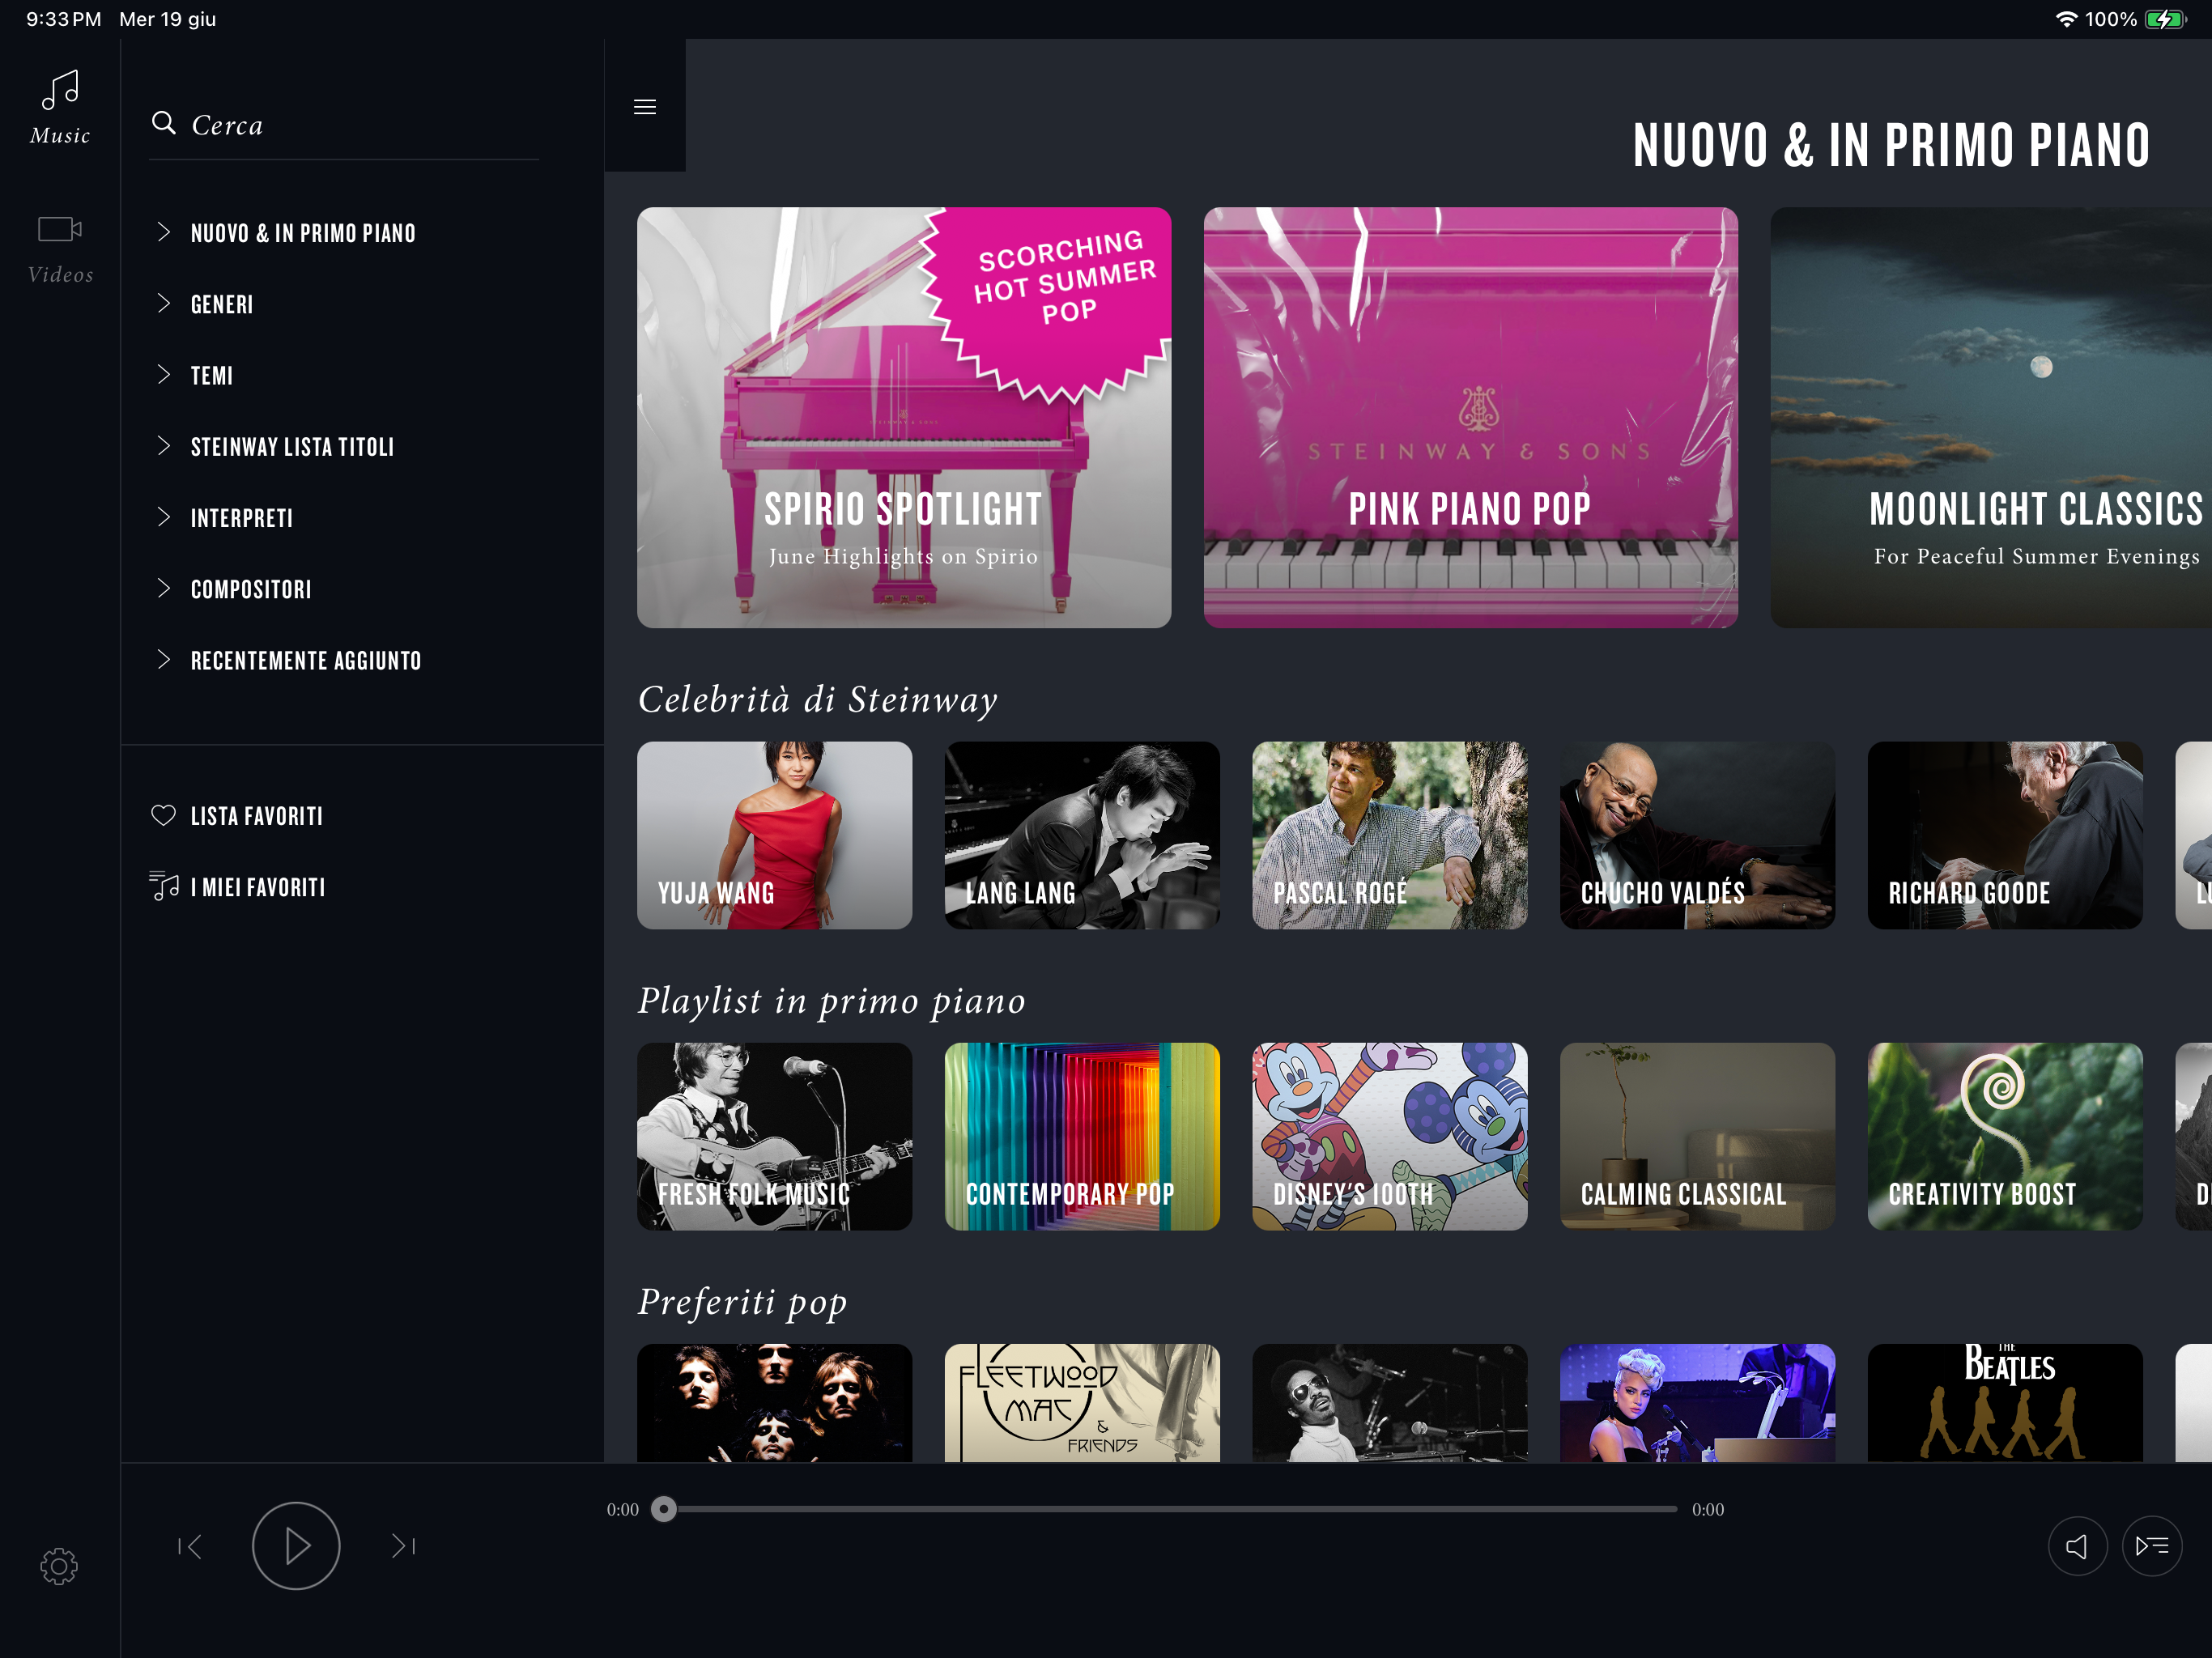Check the battery status icon
Viewport: 2212px width, 1658px height.
click(x=2167, y=19)
